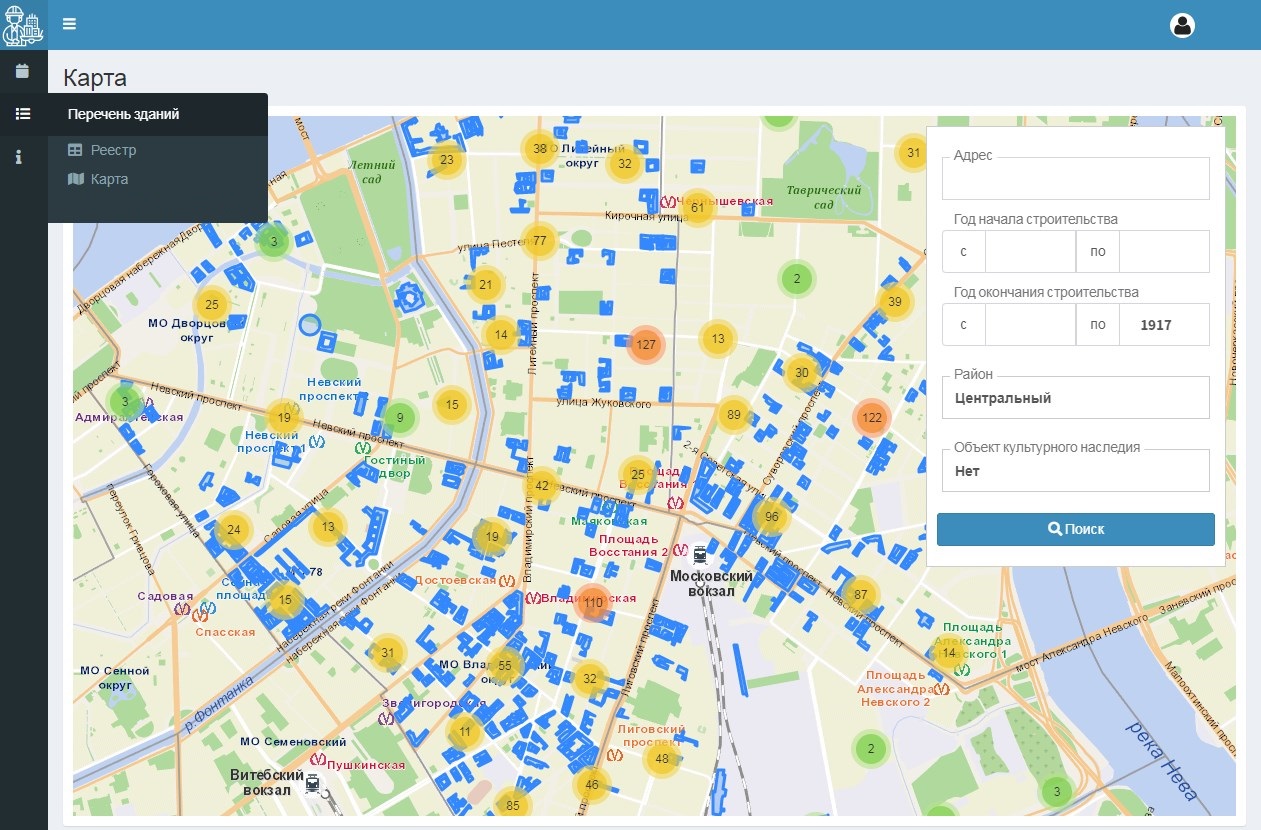This screenshot has width=1261, height=830.
Task: Click yellow cluster marker 87
Action: (x=860, y=595)
